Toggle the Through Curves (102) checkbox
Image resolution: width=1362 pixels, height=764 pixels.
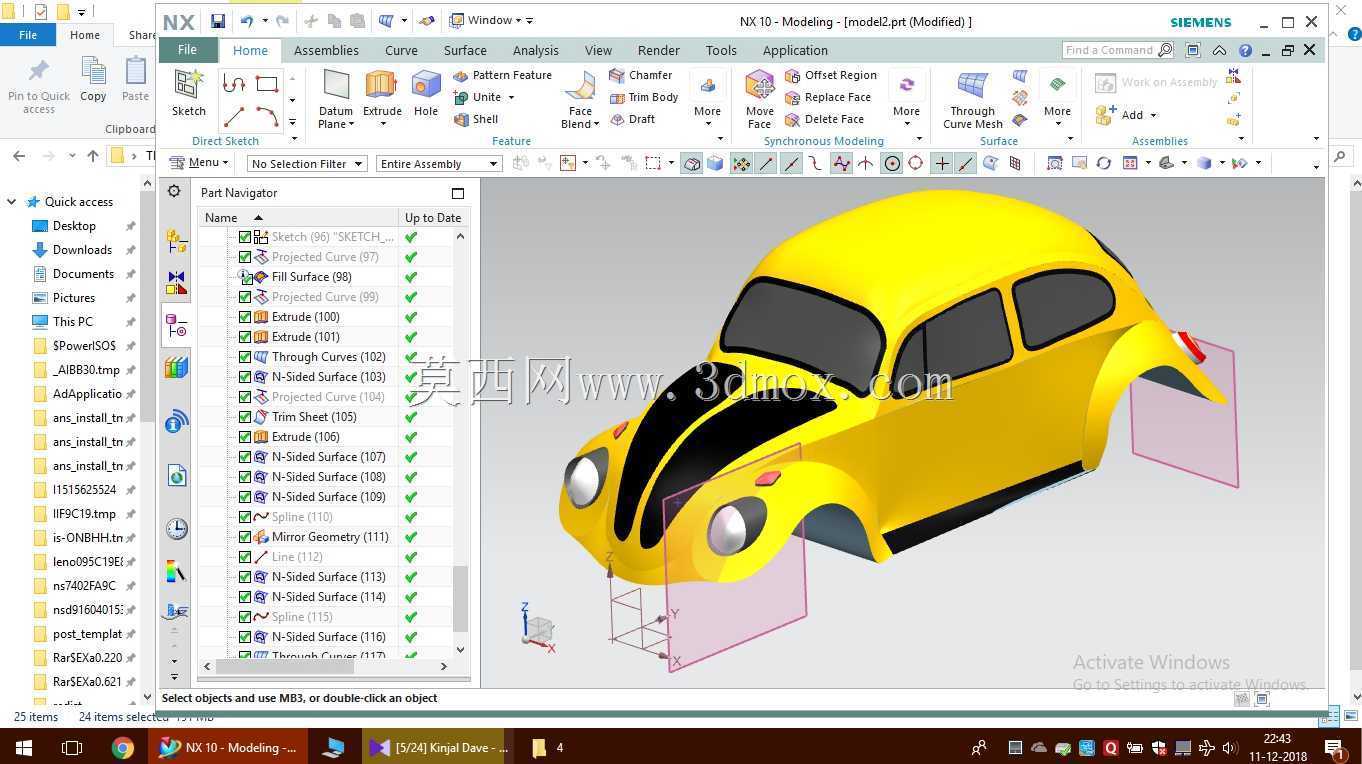point(245,357)
